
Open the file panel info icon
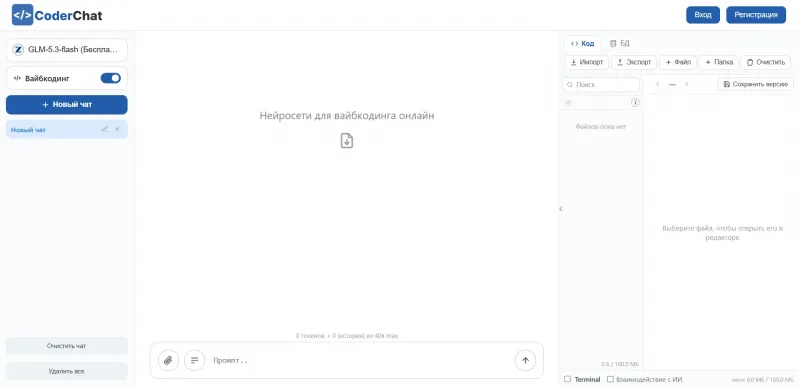[635, 103]
